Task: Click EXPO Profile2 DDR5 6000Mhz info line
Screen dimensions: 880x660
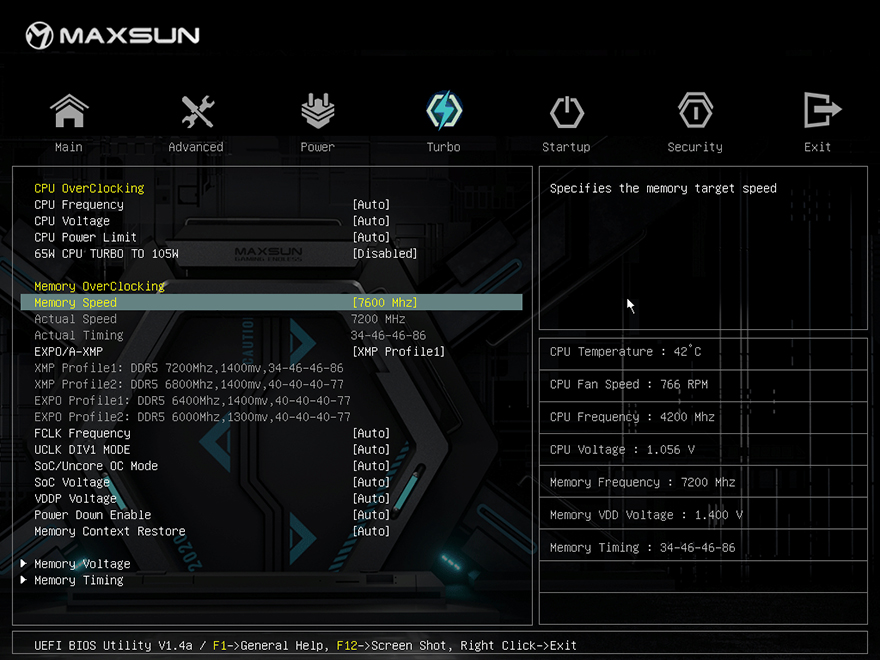Action: [192, 416]
